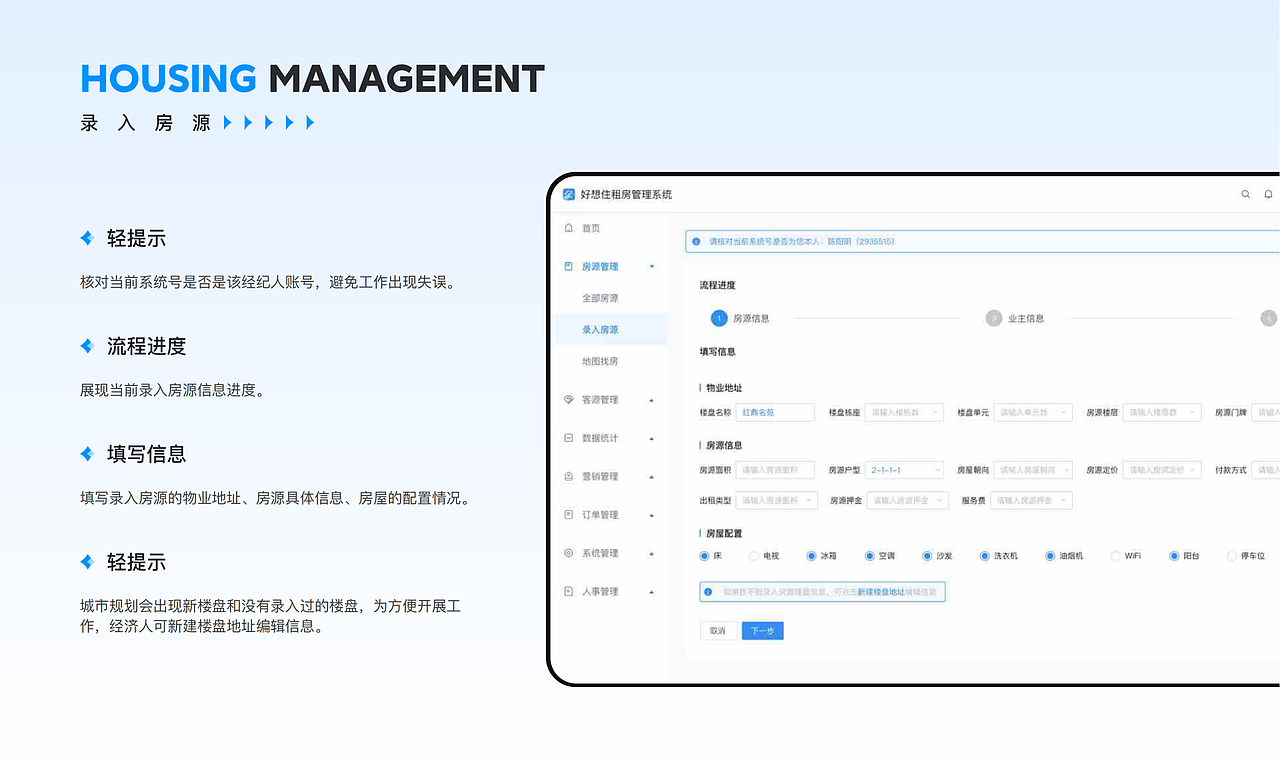Open the 房源定价 dropdown

click(x=1162, y=470)
